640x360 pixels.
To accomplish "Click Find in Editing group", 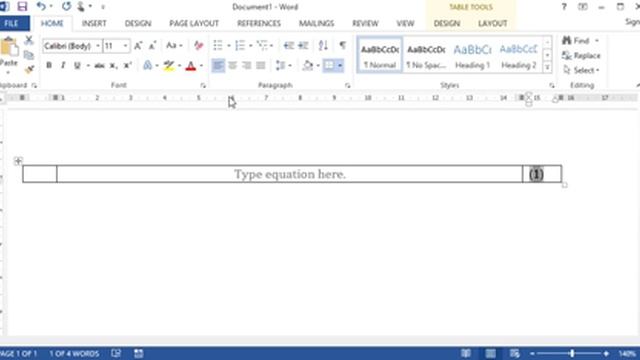I will [576, 40].
